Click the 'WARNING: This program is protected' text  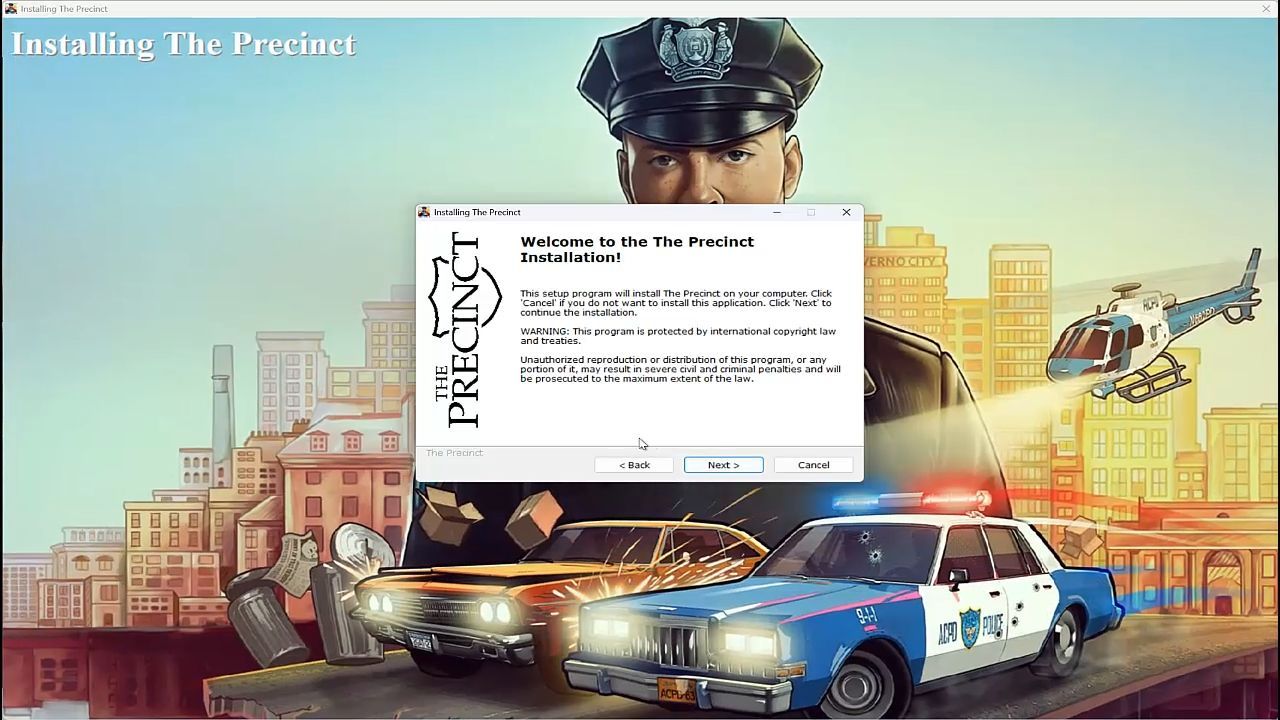pyautogui.click(x=678, y=336)
